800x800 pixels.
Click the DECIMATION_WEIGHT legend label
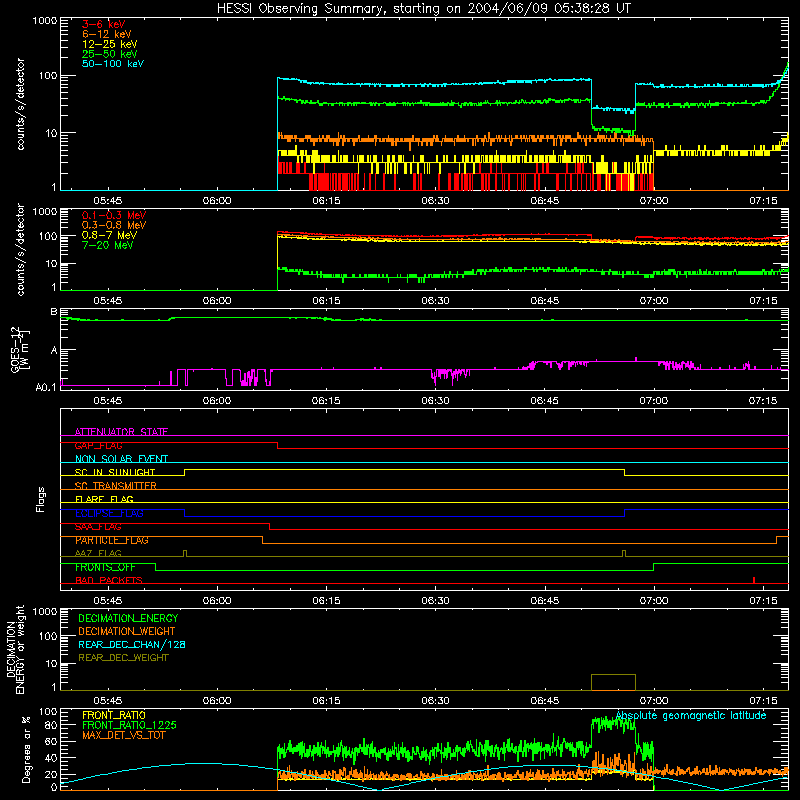point(127,631)
